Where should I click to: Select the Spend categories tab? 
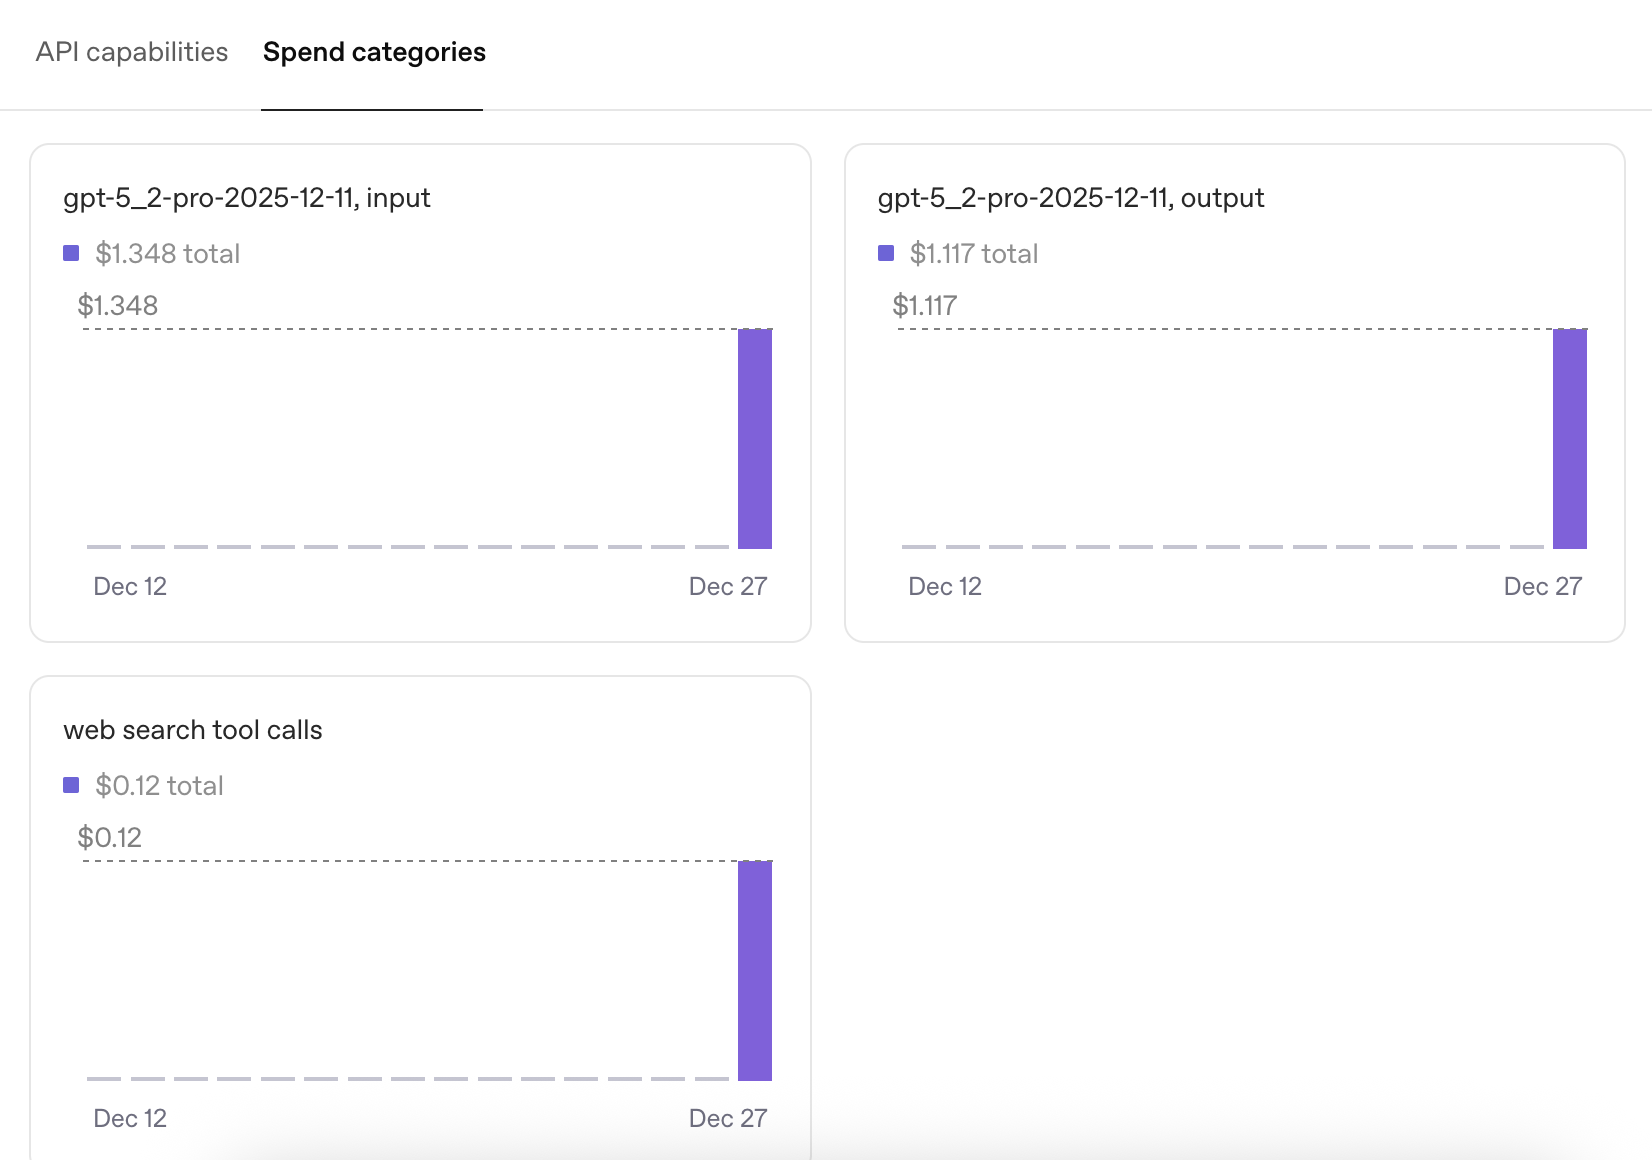tap(374, 52)
